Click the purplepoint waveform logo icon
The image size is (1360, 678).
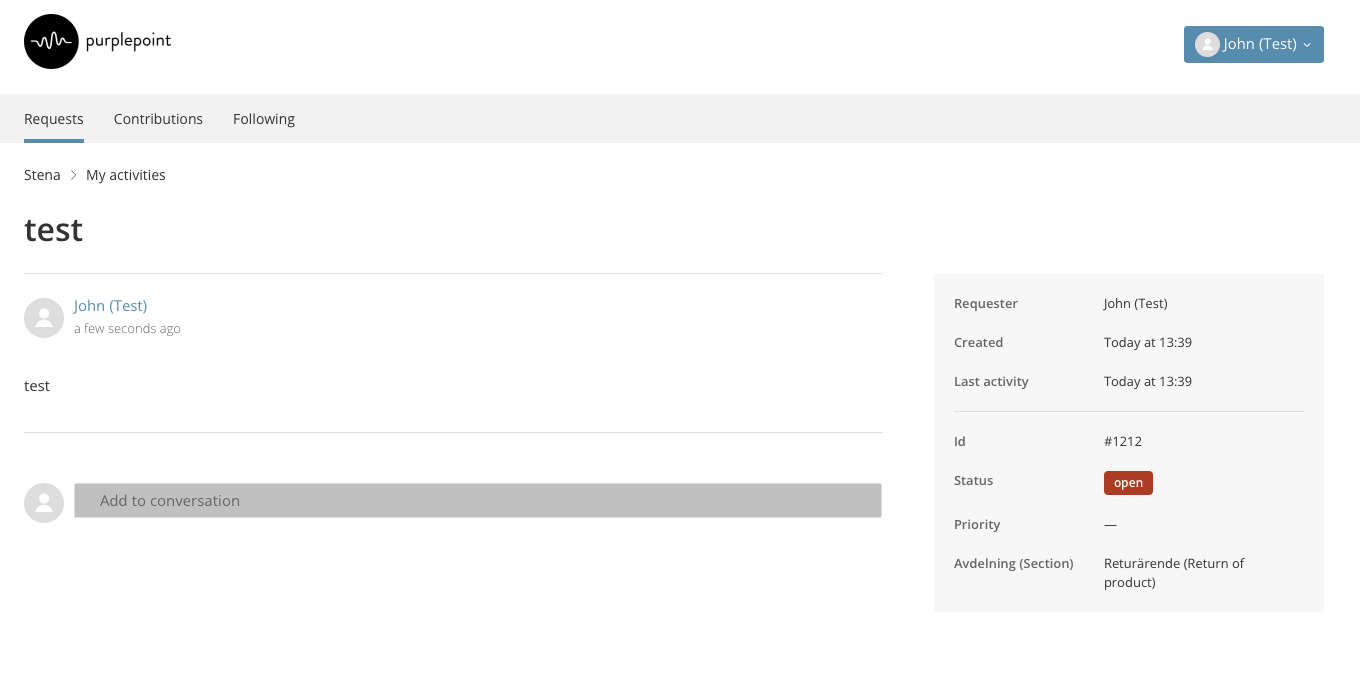click(51, 42)
